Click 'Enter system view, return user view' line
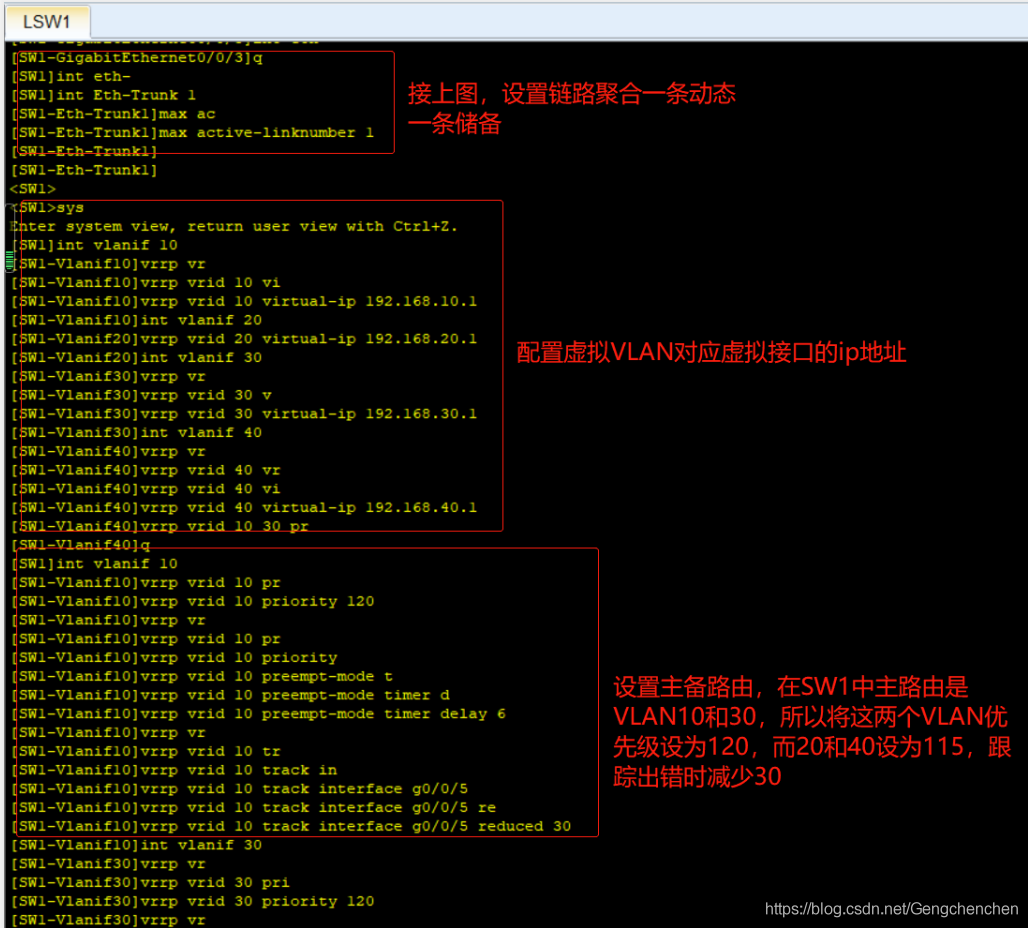 [234, 226]
